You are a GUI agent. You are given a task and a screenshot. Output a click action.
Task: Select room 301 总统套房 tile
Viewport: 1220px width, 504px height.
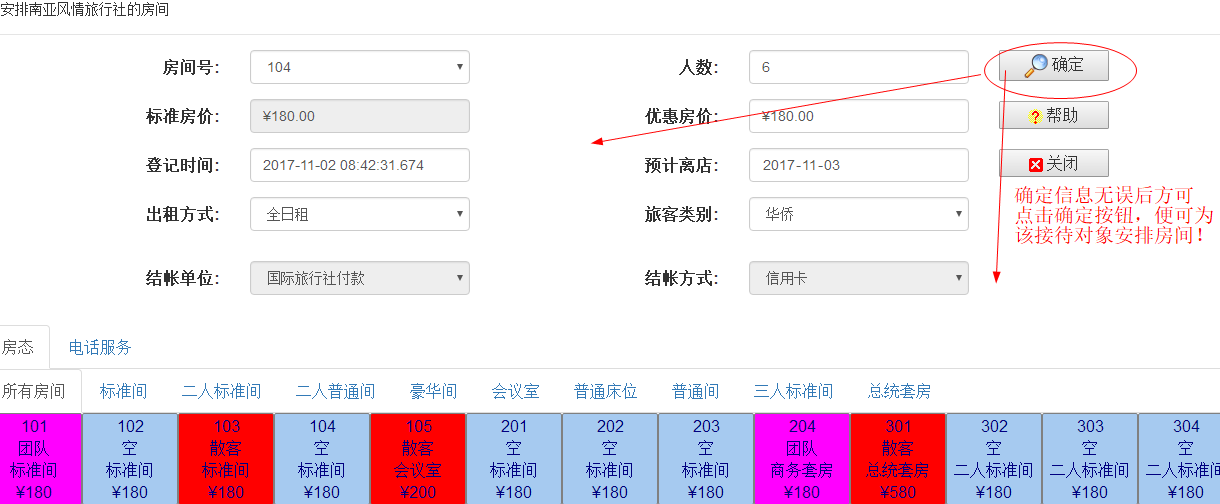pyautogui.click(x=899, y=459)
